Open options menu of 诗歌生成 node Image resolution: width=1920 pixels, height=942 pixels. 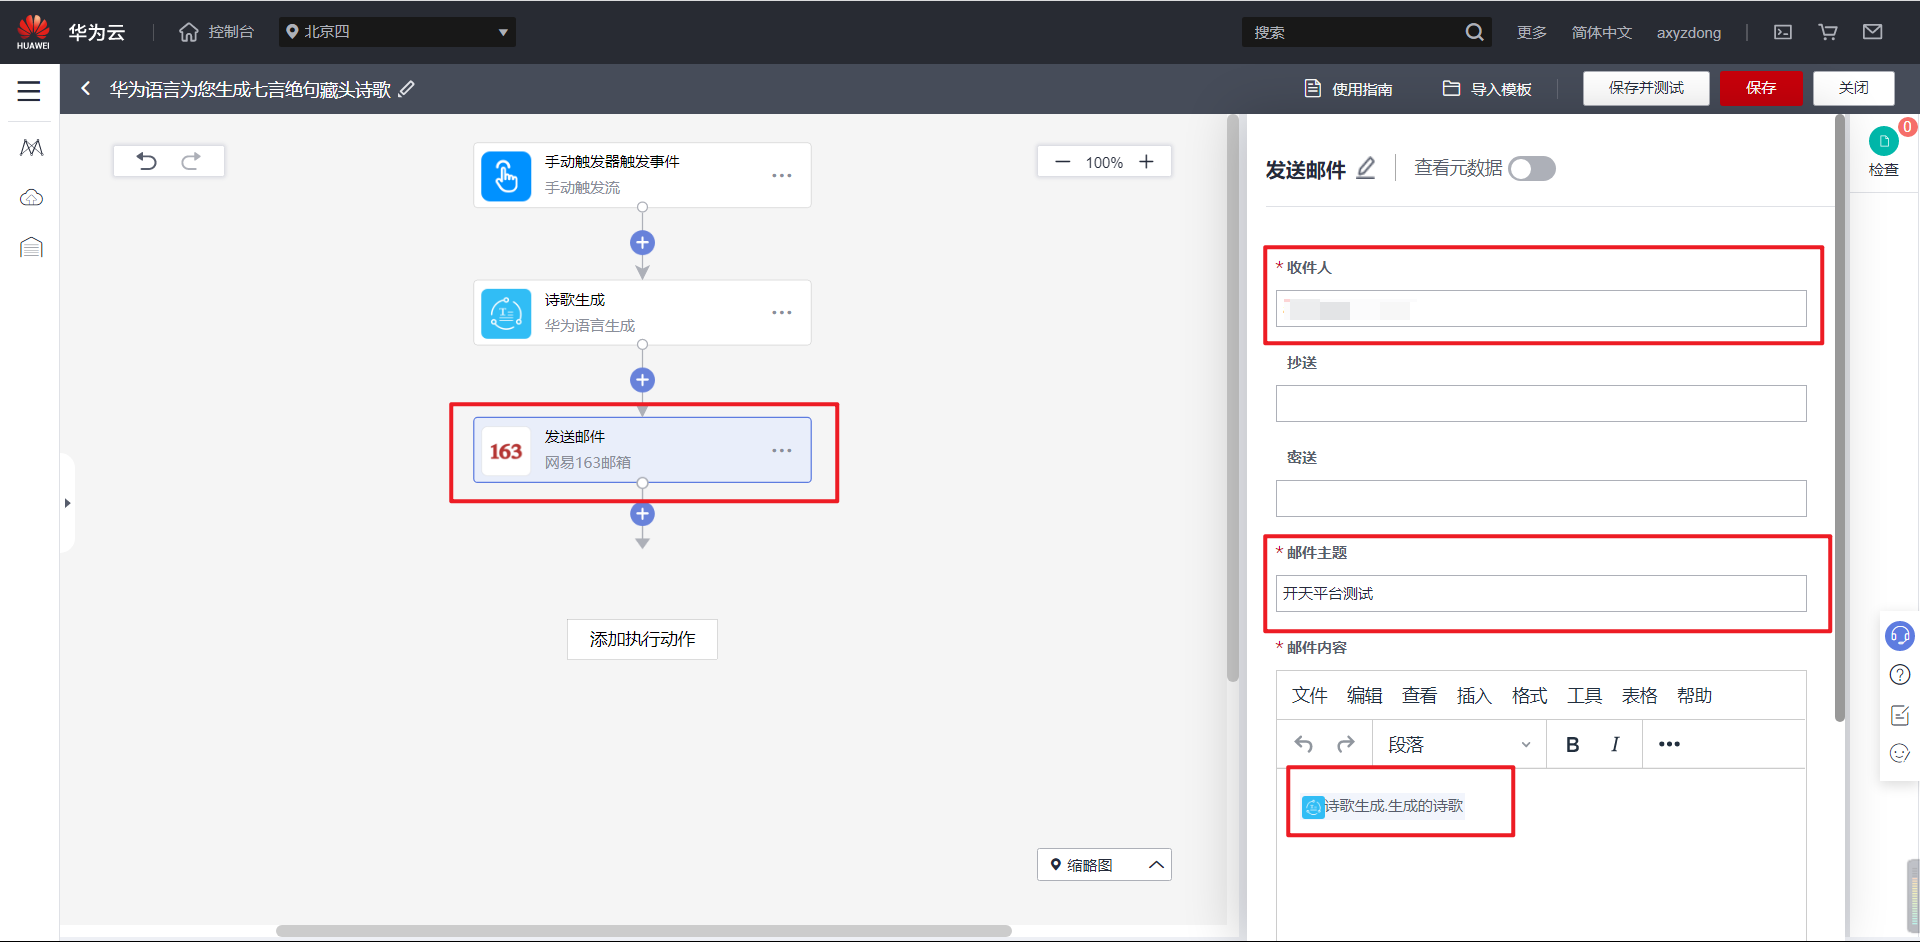782,313
